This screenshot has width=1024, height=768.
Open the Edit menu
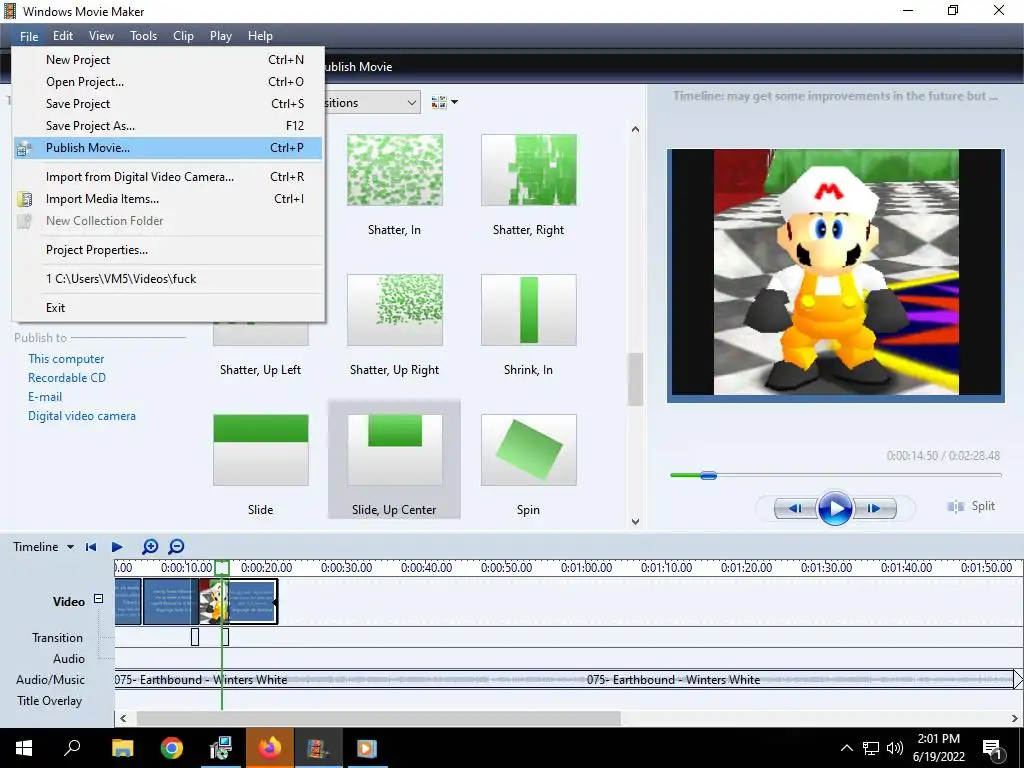tap(63, 36)
